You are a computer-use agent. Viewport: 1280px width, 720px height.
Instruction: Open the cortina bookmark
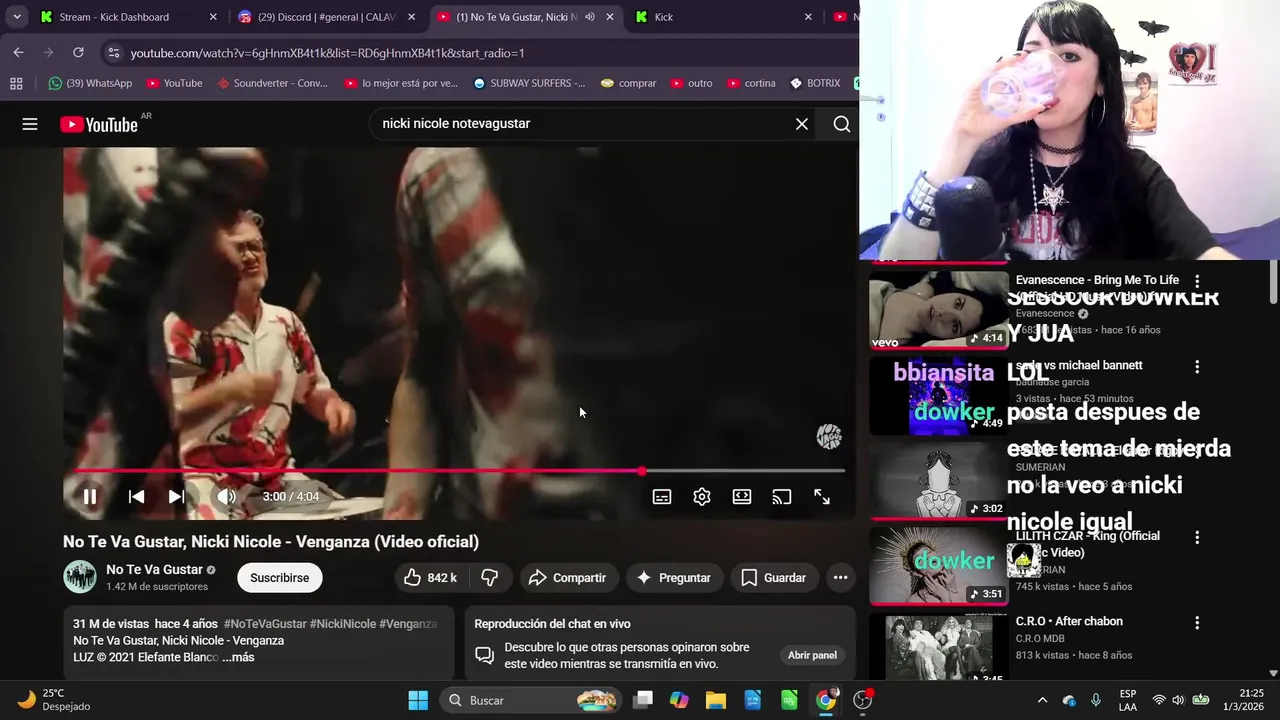click(751, 83)
